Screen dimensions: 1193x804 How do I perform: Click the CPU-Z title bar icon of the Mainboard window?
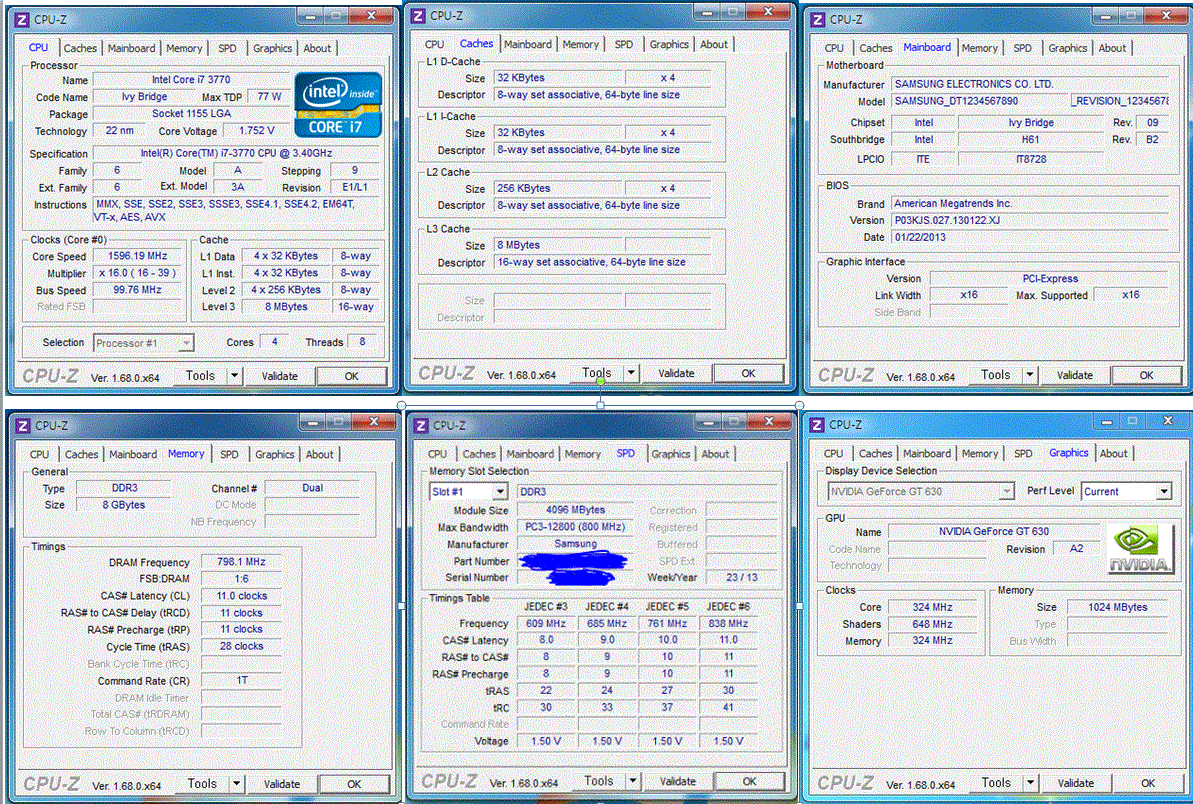(817, 19)
